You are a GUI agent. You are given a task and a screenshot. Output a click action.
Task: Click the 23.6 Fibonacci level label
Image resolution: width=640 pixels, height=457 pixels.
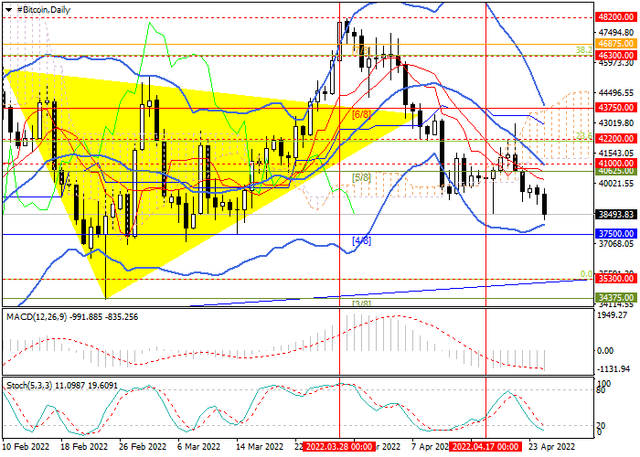(x=584, y=135)
